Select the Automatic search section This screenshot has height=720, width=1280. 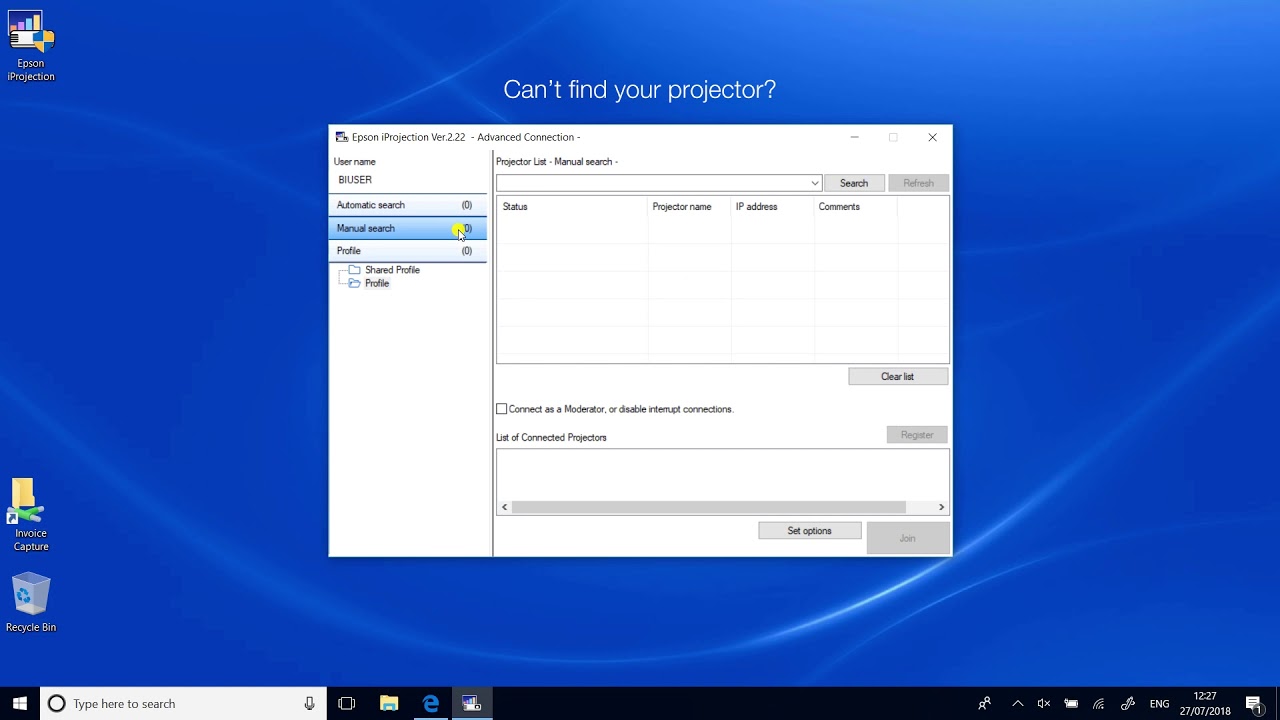pos(408,205)
